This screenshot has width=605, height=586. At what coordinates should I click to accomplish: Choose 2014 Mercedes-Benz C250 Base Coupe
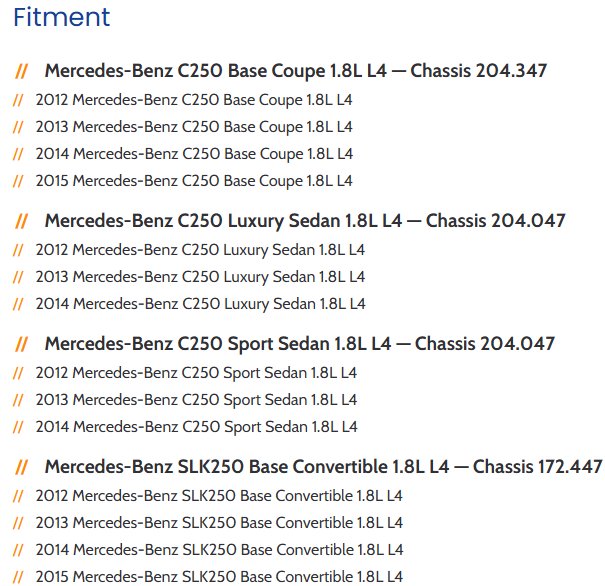194,154
